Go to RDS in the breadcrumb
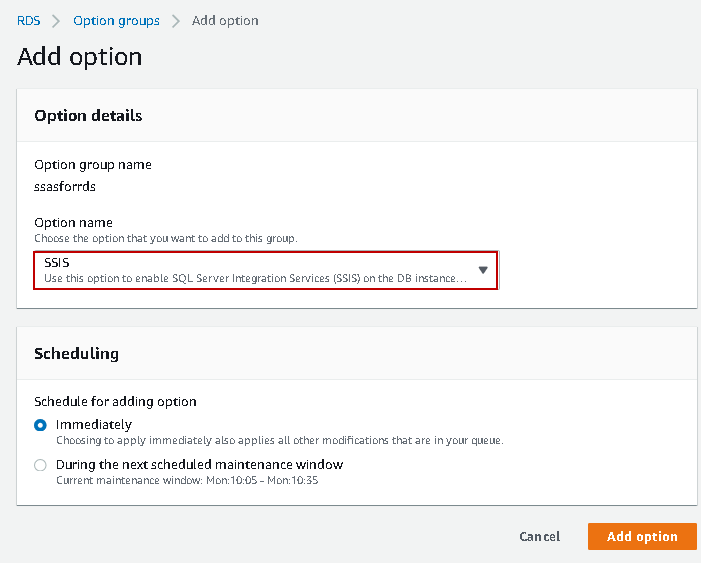 point(29,20)
